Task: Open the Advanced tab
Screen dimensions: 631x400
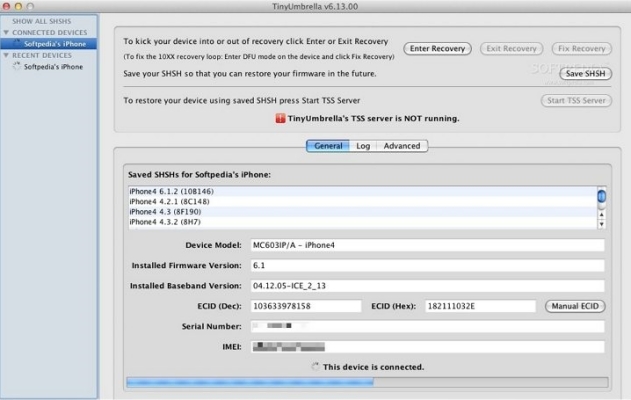Action: coord(402,146)
